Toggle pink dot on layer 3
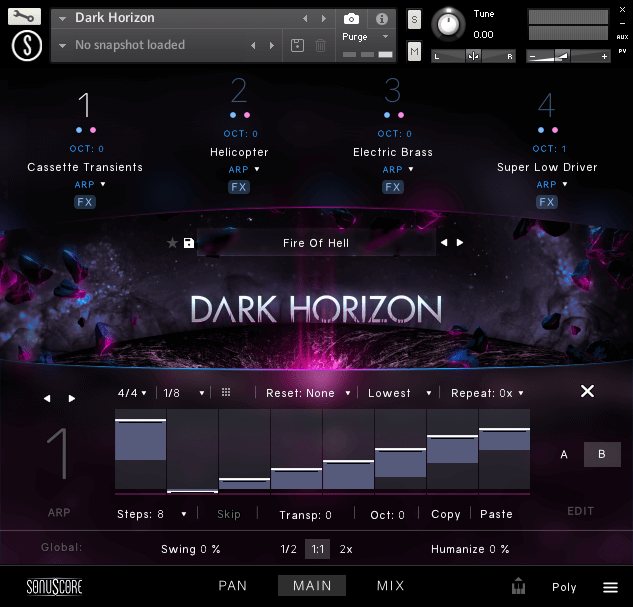The image size is (633, 607). pos(401,115)
